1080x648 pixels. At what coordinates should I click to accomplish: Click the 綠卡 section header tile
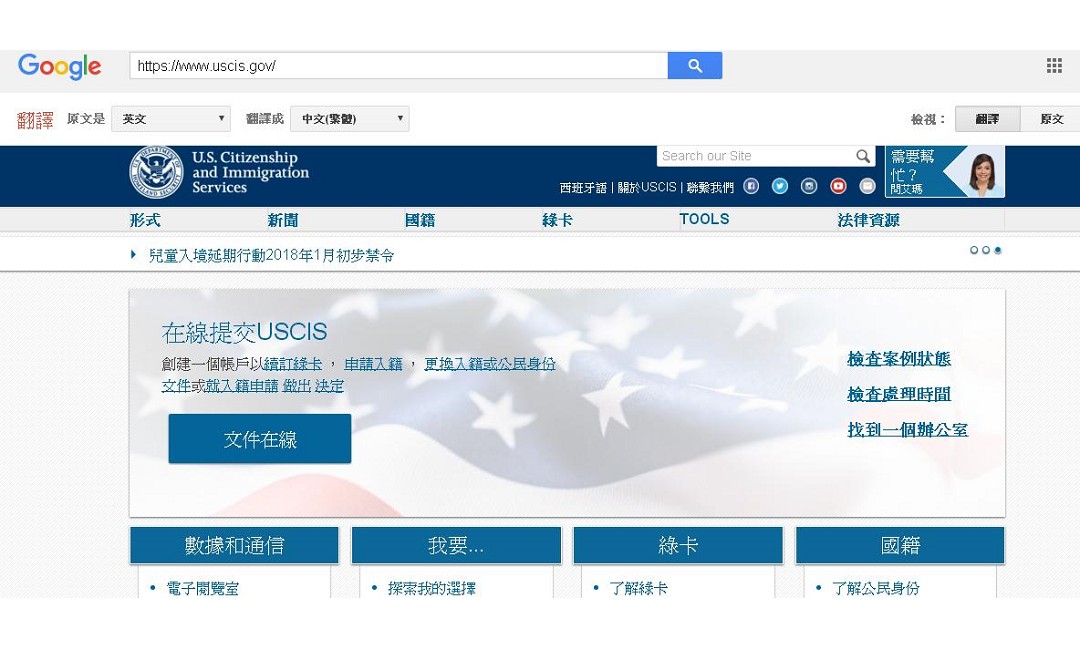(678, 545)
